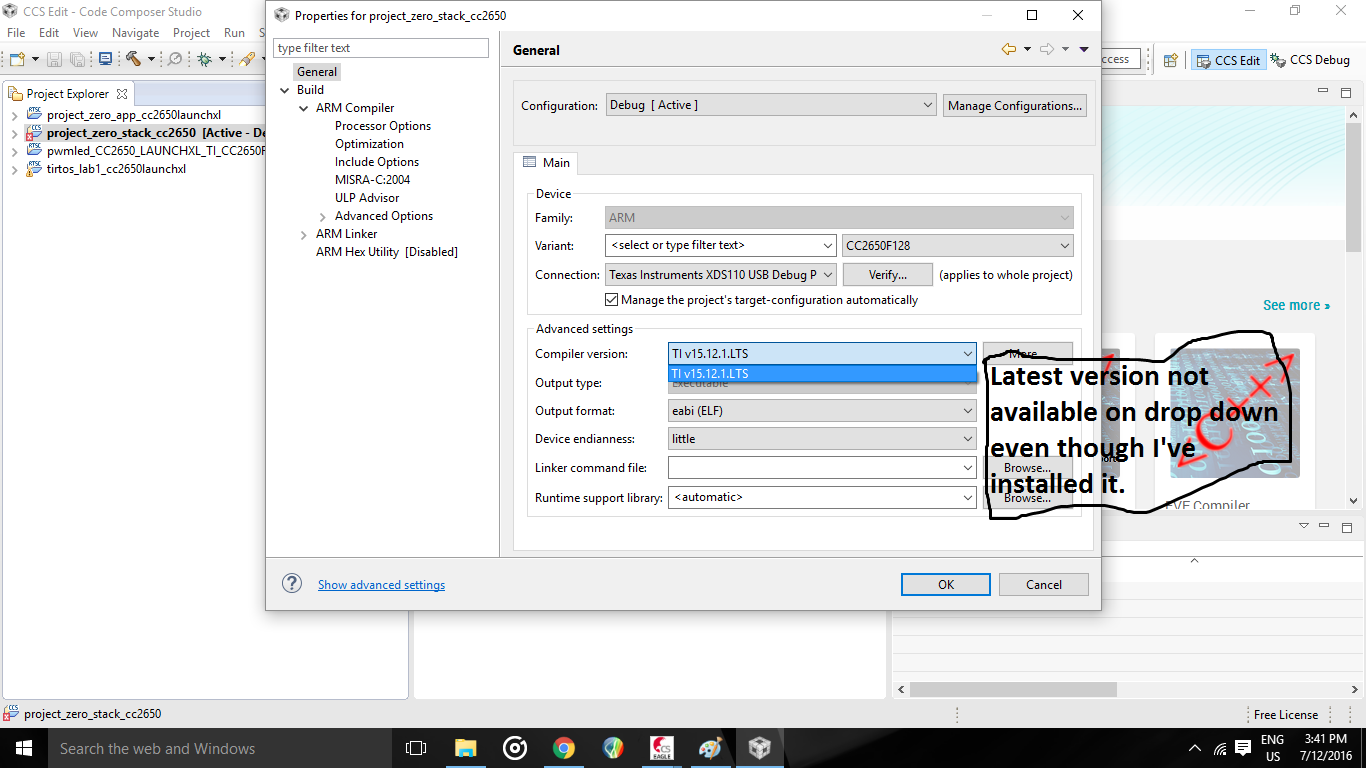The image size is (1366, 768).
Task: Click the type filter text field
Action: (381, 48)
